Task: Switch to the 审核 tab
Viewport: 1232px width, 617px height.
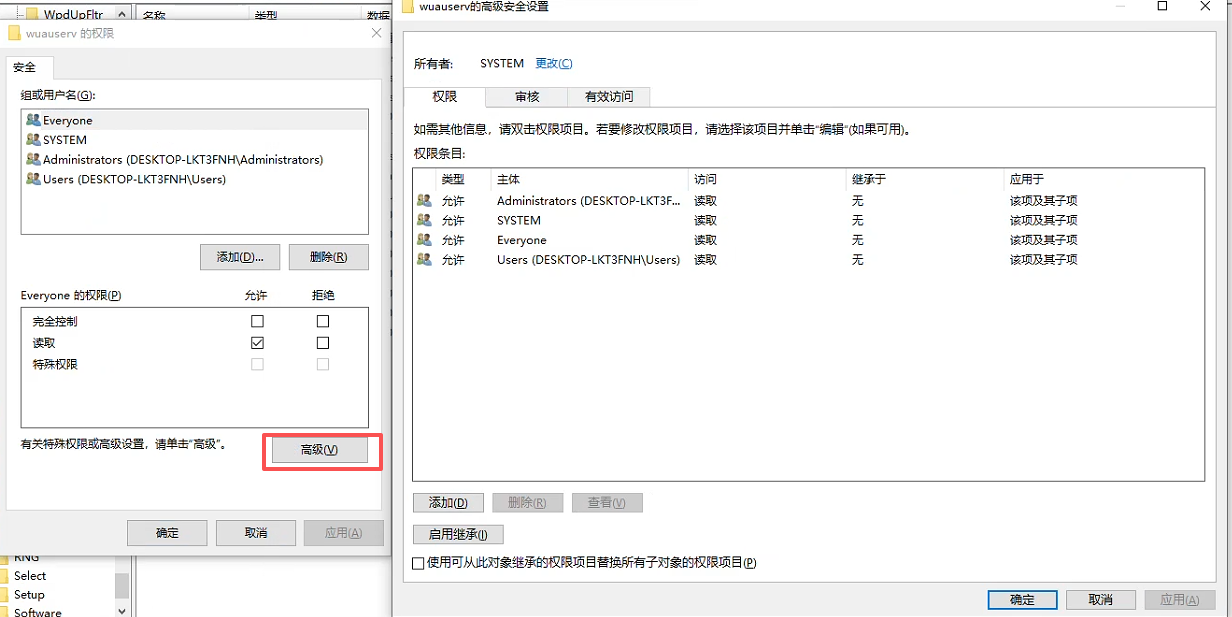Action: 526,97
